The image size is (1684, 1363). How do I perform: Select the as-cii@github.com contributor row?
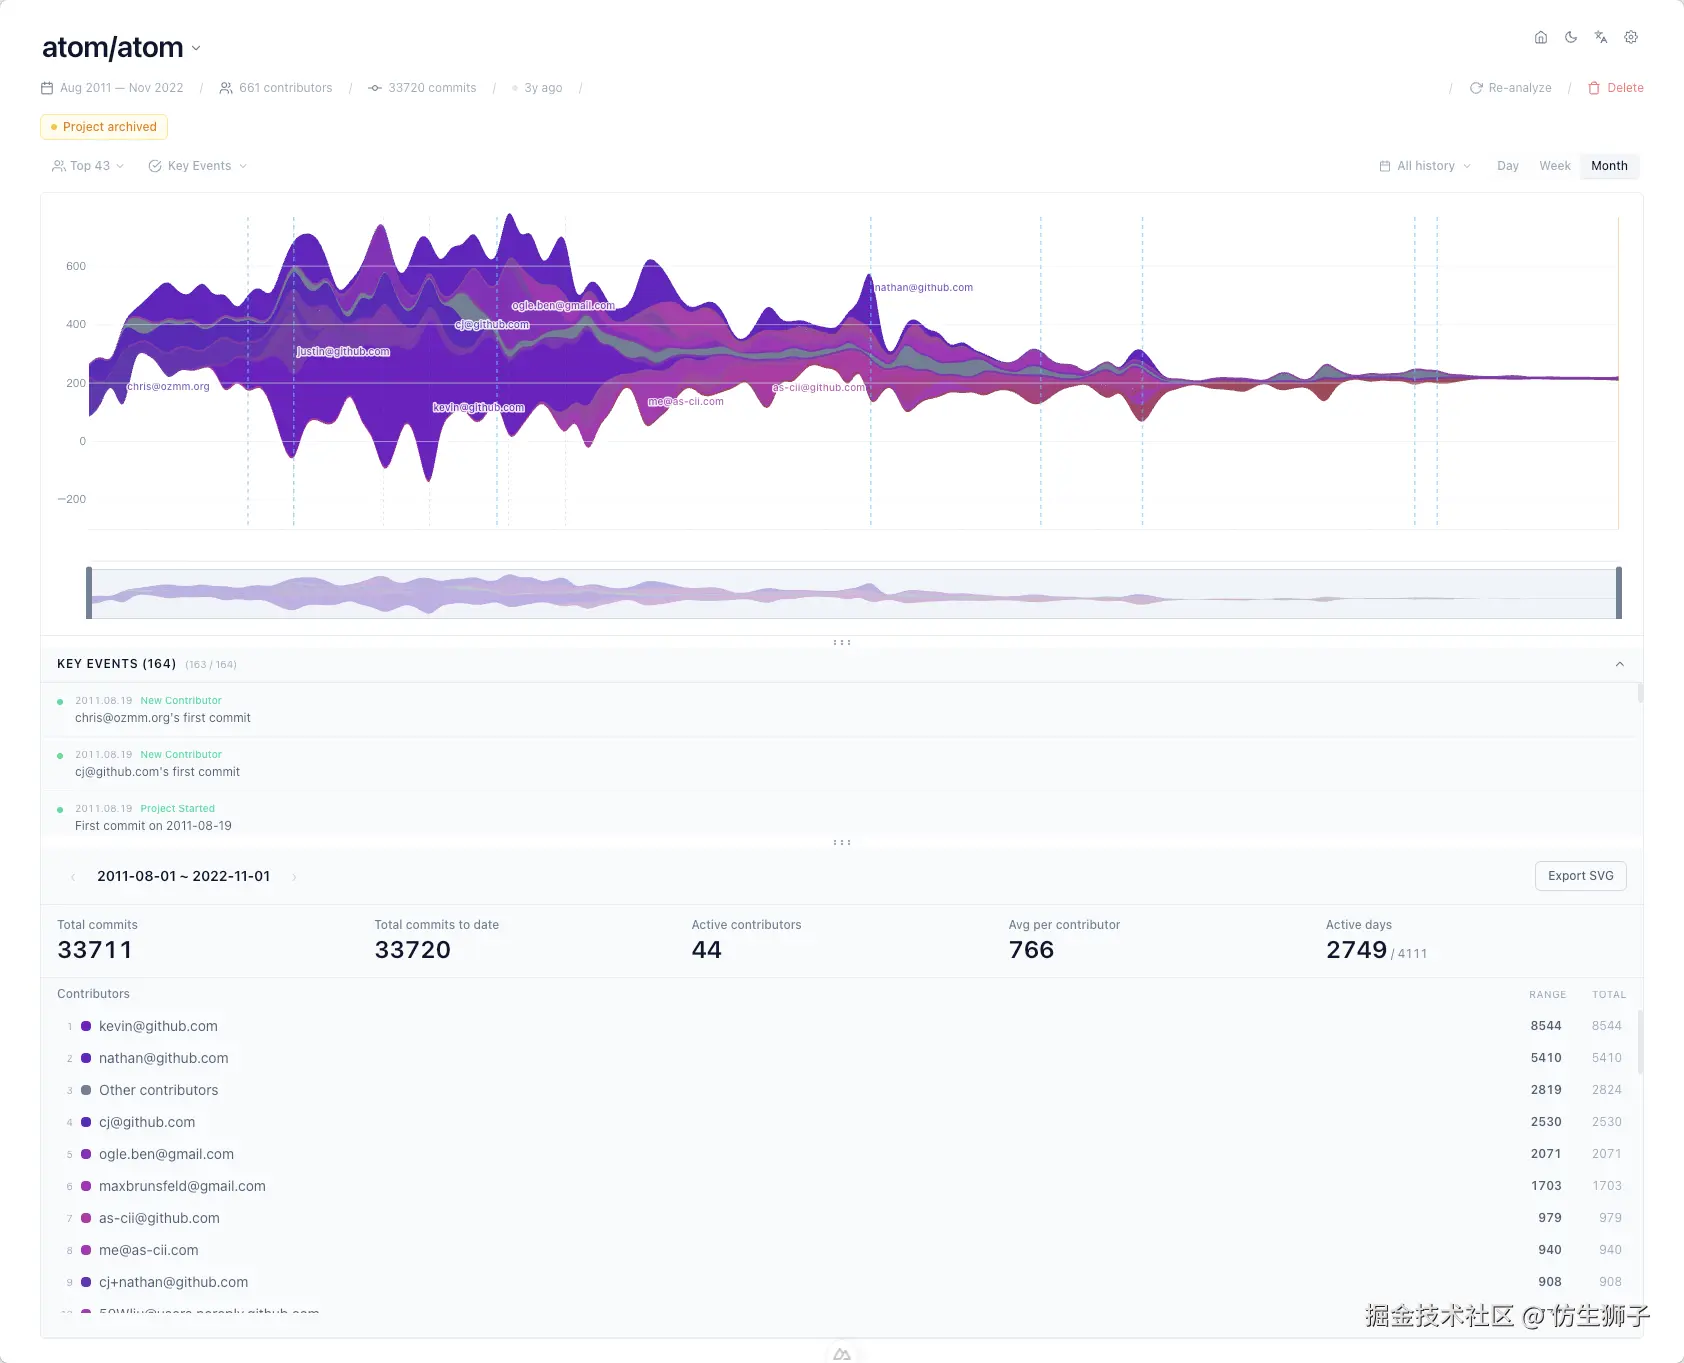[x=842, y=1218]
